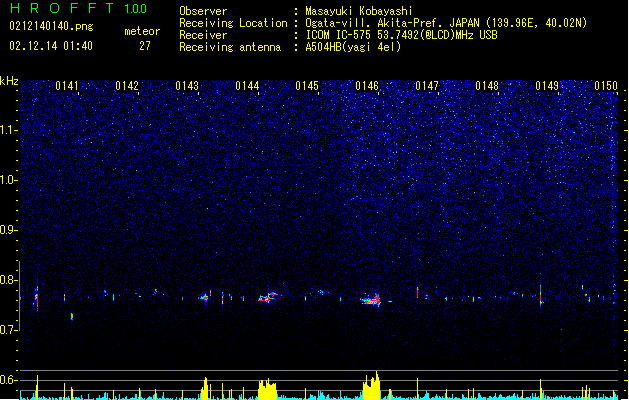629x400 pixels.
Task: Click time marker 0146
Action: [x=367, y=86]
